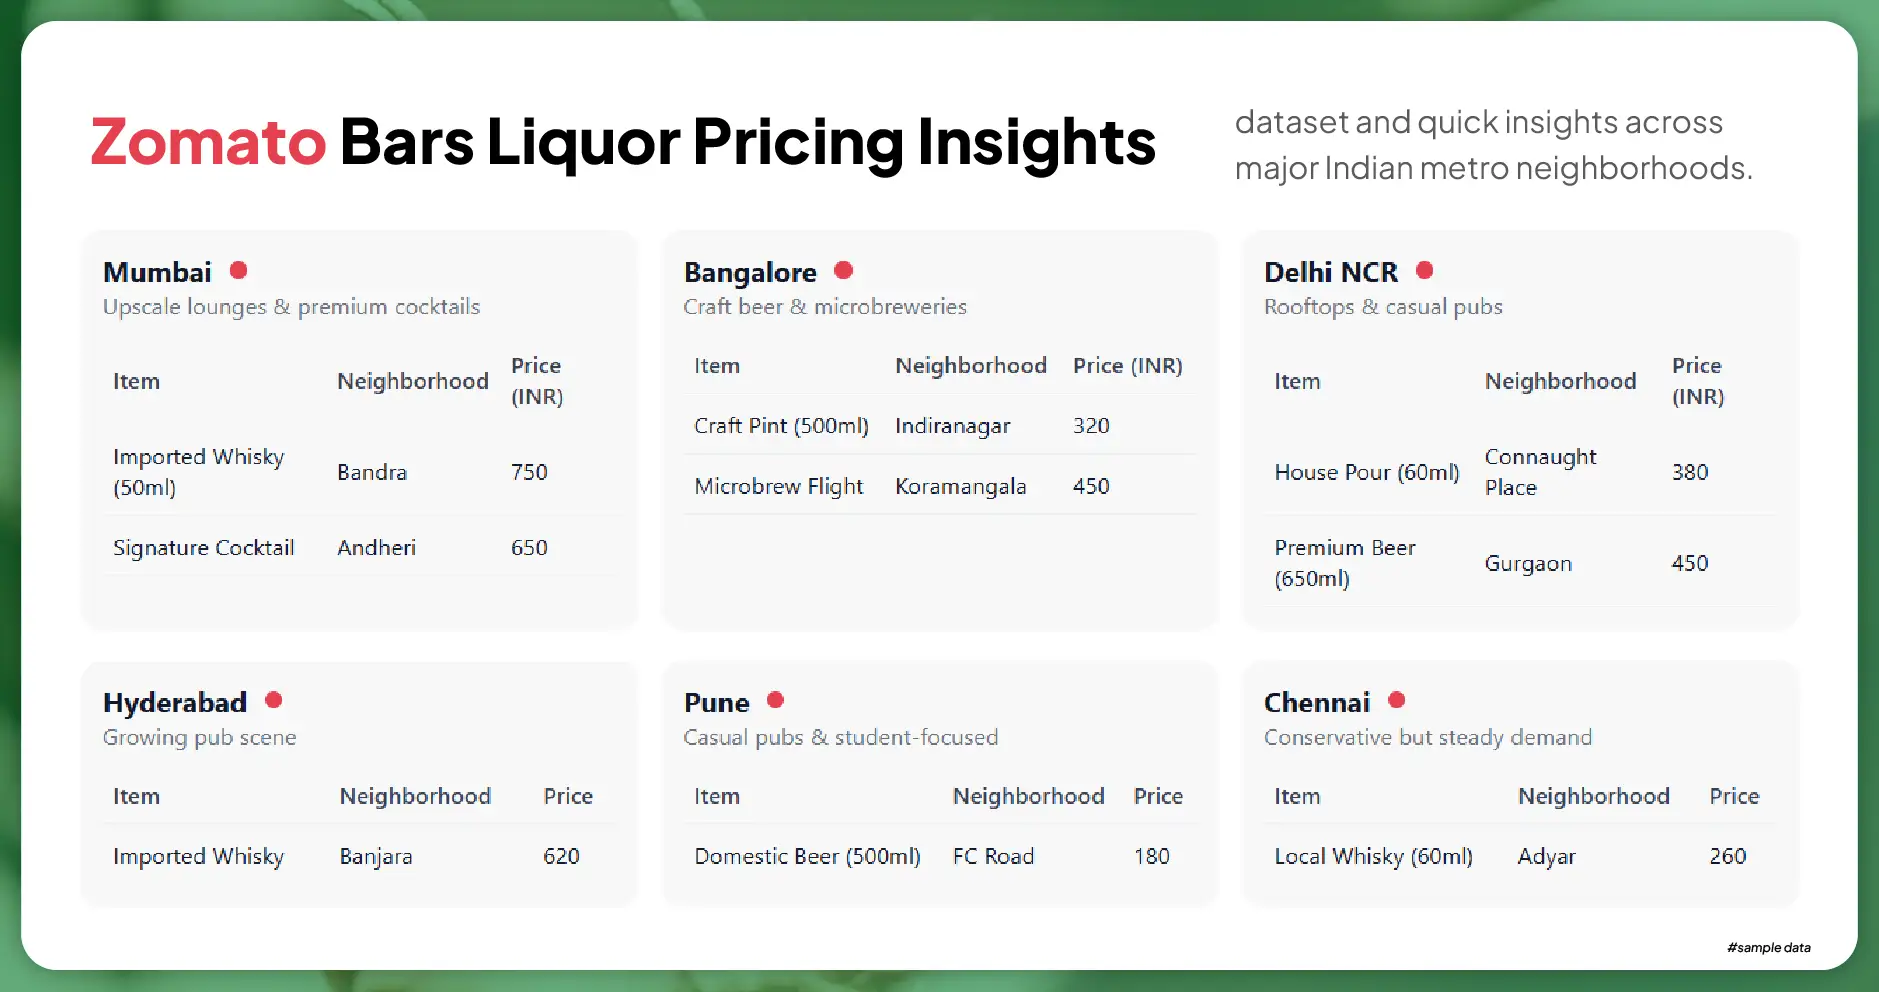Click the red Zomato word in title
1879x992 pixels.
208,141
